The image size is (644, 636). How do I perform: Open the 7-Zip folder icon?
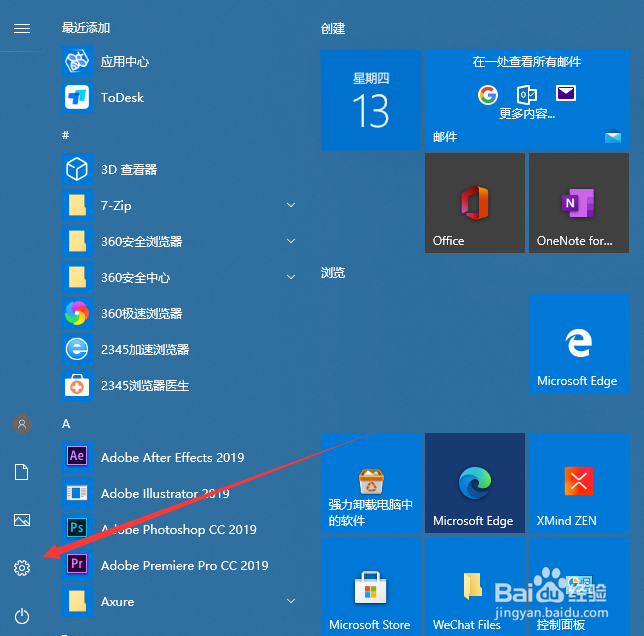77,205
